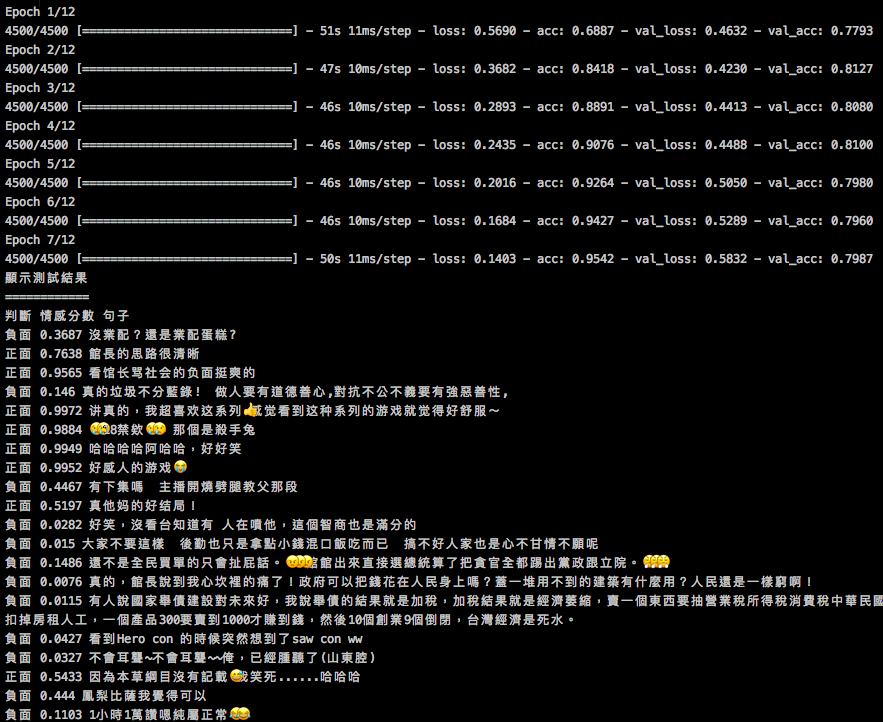
Task: Click the thumbs-up emoji in the 我超喜欢这系列 line
Action: click(250, 411)
